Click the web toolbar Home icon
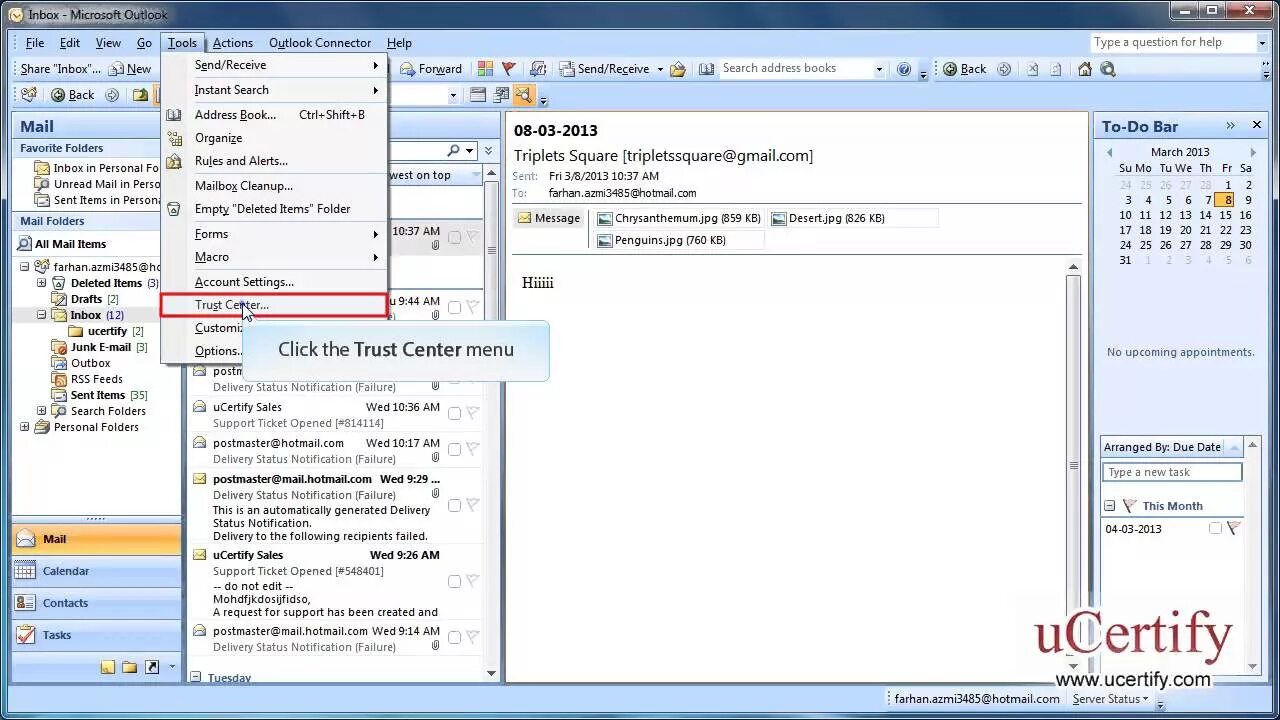 [1085, 69]
